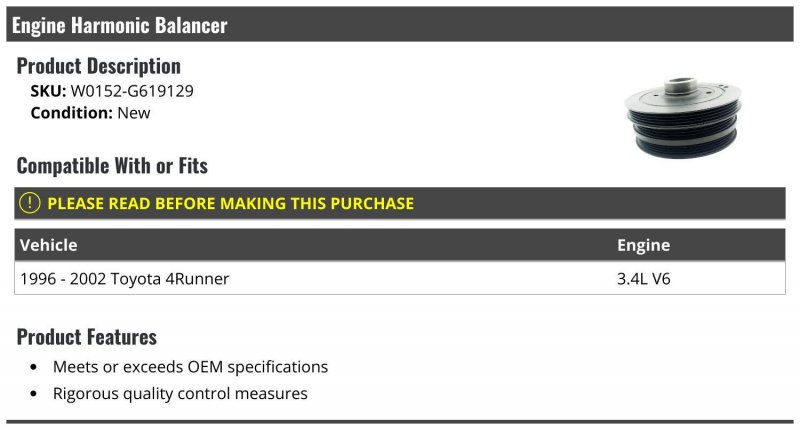Click the dark divider below Product Features

click(x=400, y=421)
